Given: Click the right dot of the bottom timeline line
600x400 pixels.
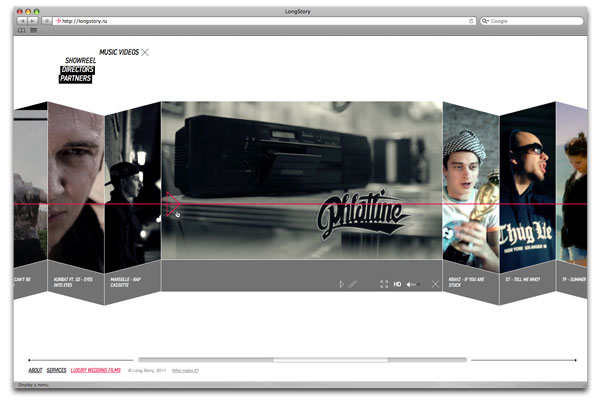Looking at the screenshot, I should point(575,360).
